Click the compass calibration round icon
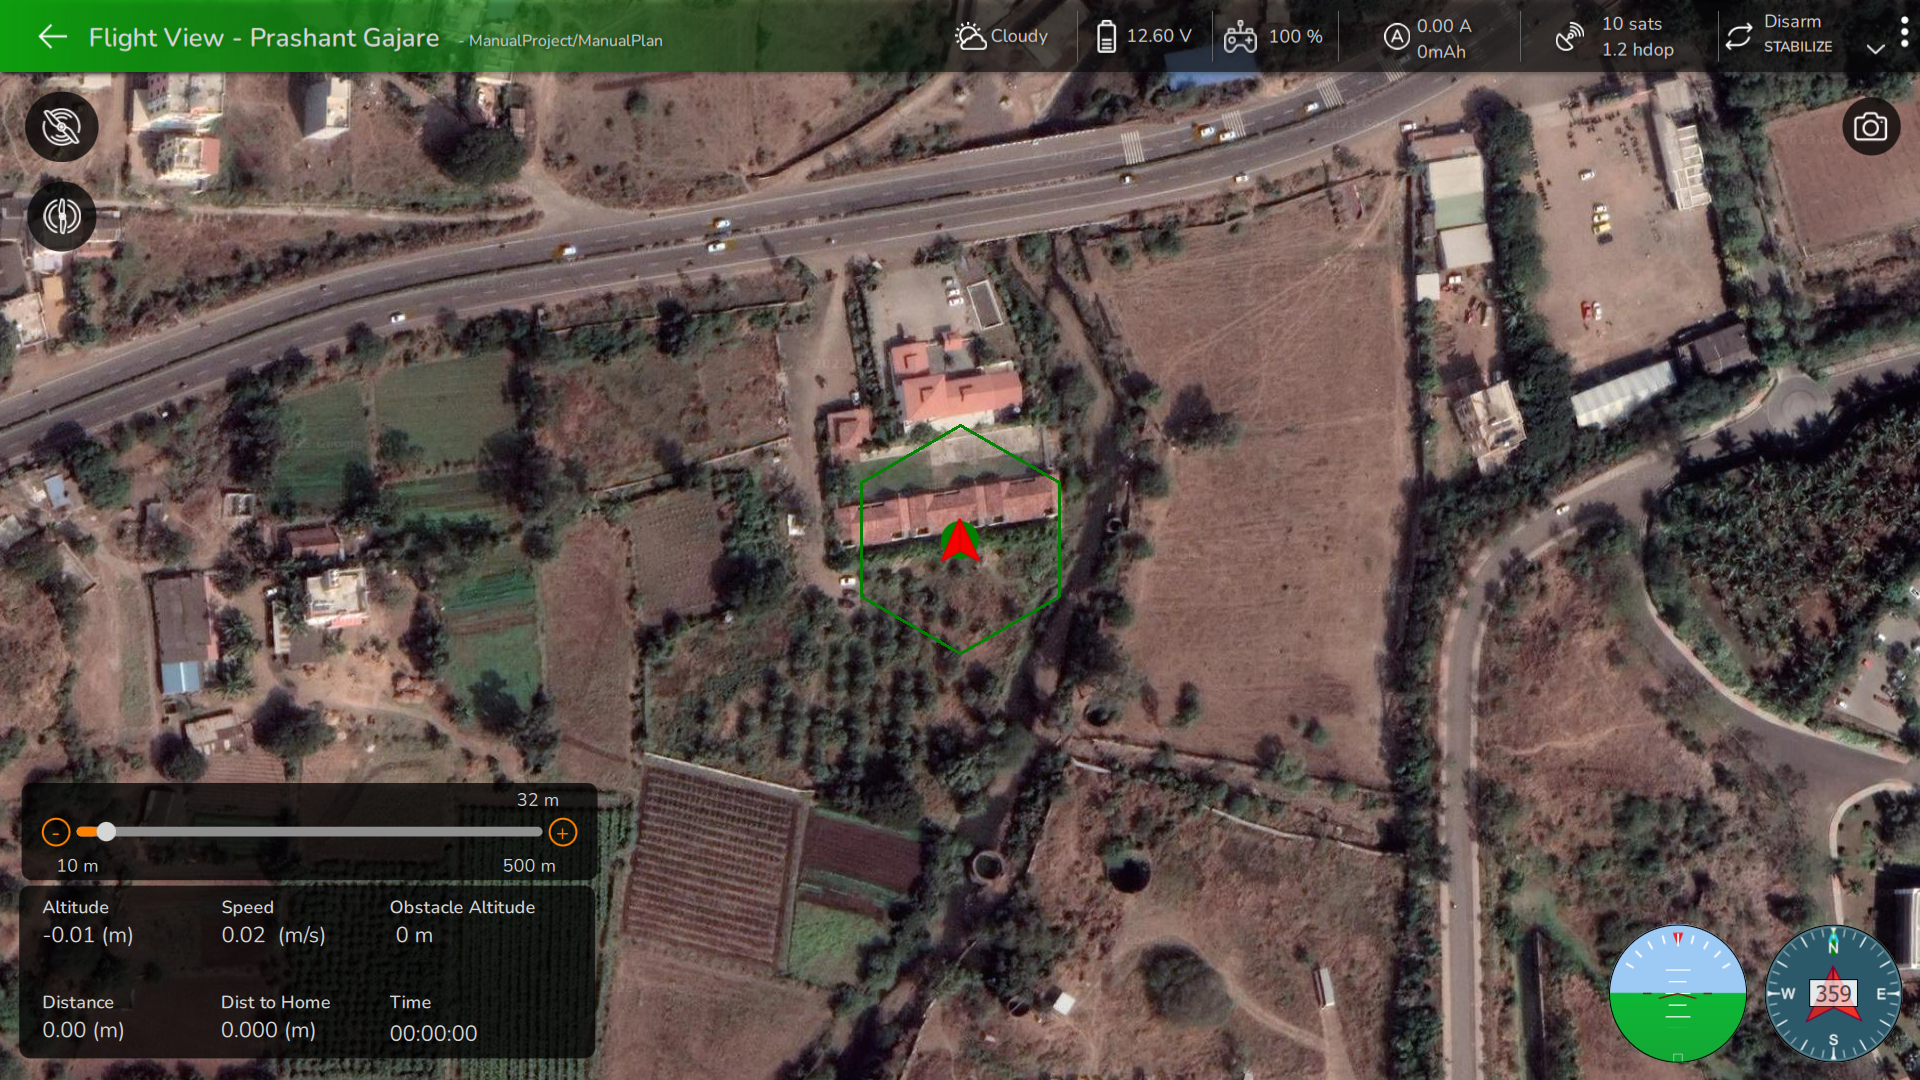This screenshot has height=1080, width=1920. point(62,216)
